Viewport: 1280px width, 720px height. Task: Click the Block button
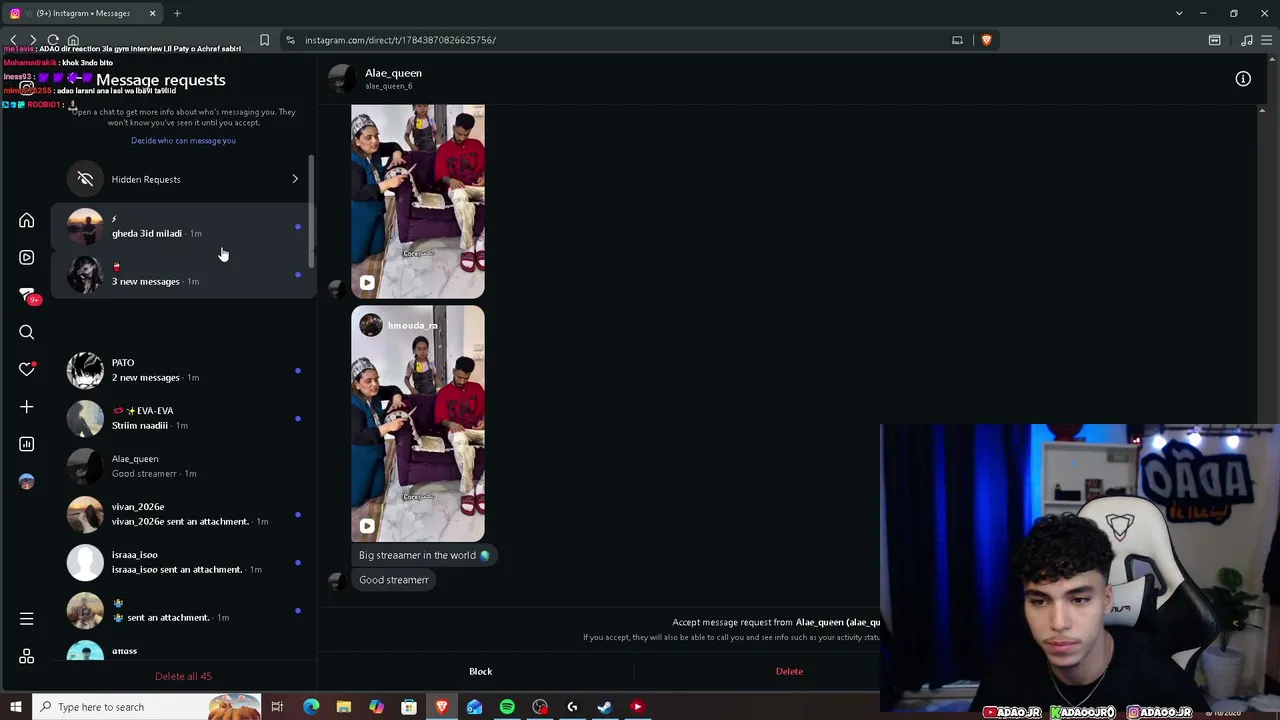click(481, 671)
